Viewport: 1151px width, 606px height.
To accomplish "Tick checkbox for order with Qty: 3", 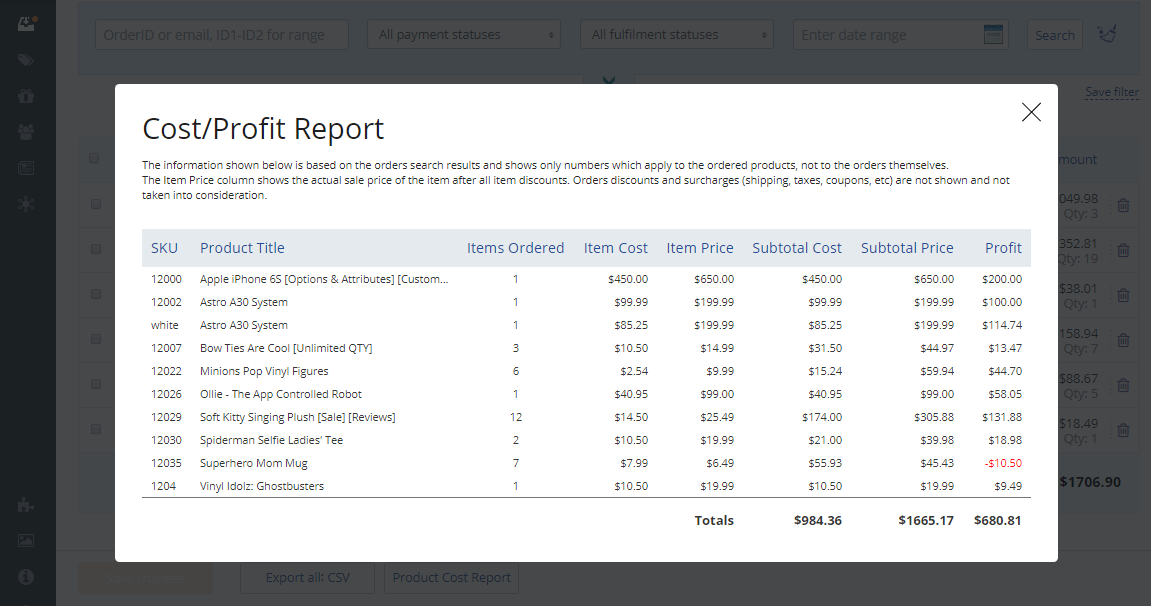I will 96,204.
